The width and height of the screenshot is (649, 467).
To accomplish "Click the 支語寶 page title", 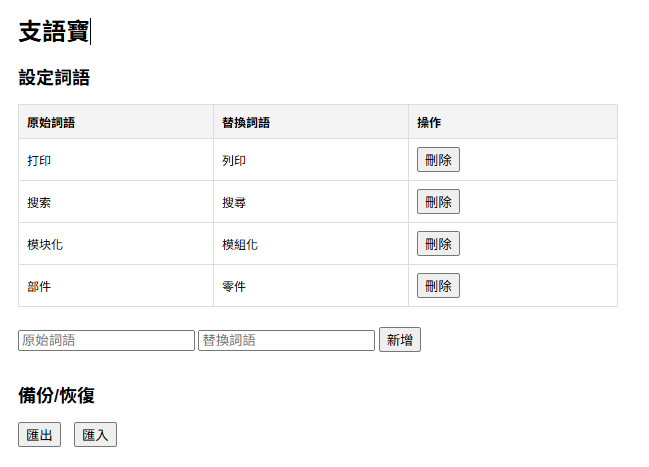I will 54,32.
